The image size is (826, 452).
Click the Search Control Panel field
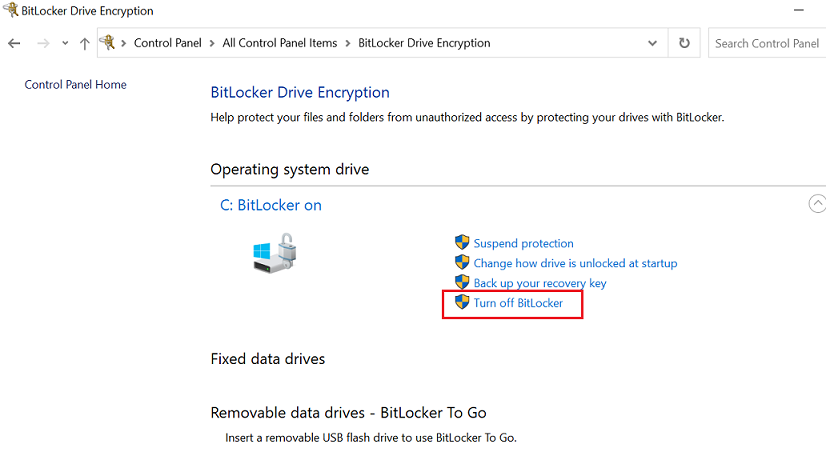click(767, 44)
